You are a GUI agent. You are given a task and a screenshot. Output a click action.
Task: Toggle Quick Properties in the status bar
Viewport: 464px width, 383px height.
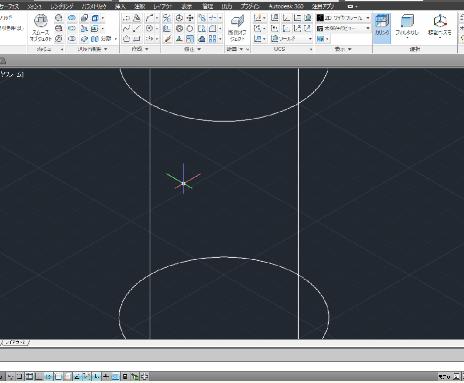pos(125,377)
